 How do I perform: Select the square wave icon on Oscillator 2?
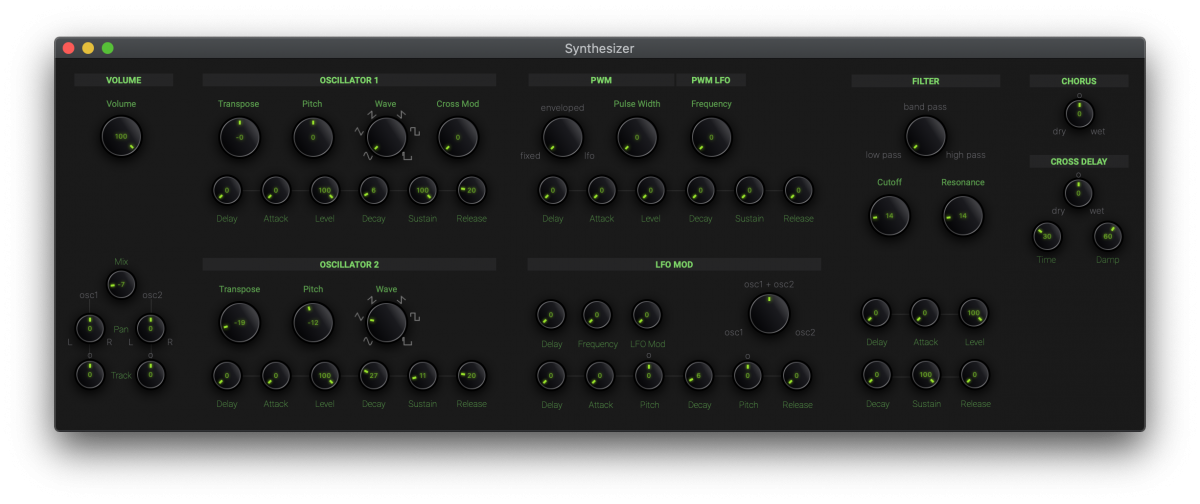414,316
